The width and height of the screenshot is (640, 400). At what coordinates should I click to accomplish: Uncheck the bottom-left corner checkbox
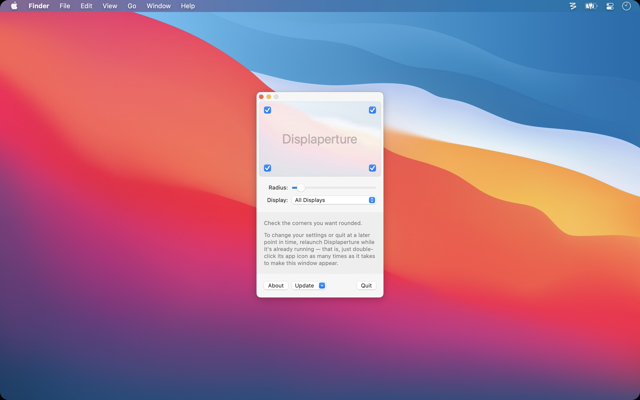coord(267,168)
